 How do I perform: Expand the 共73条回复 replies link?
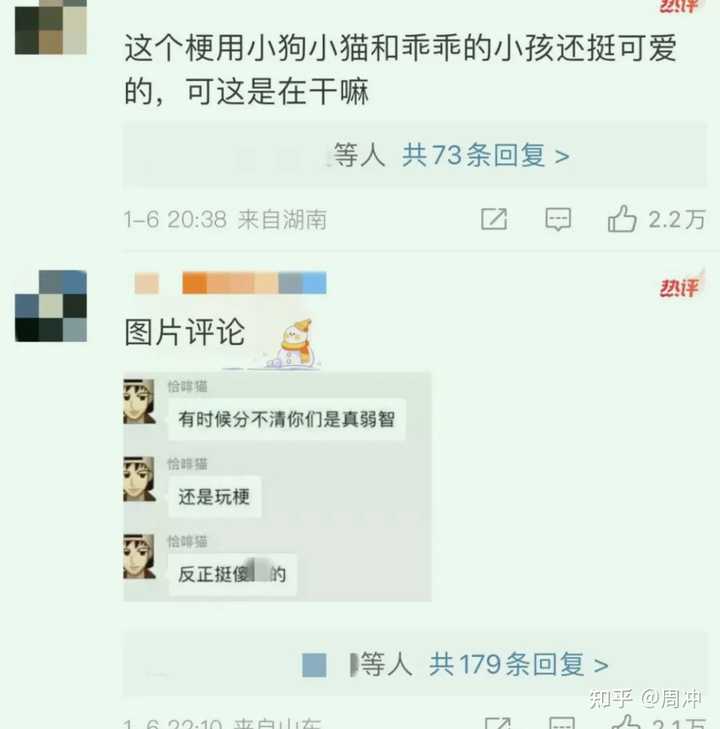point(485,155)
